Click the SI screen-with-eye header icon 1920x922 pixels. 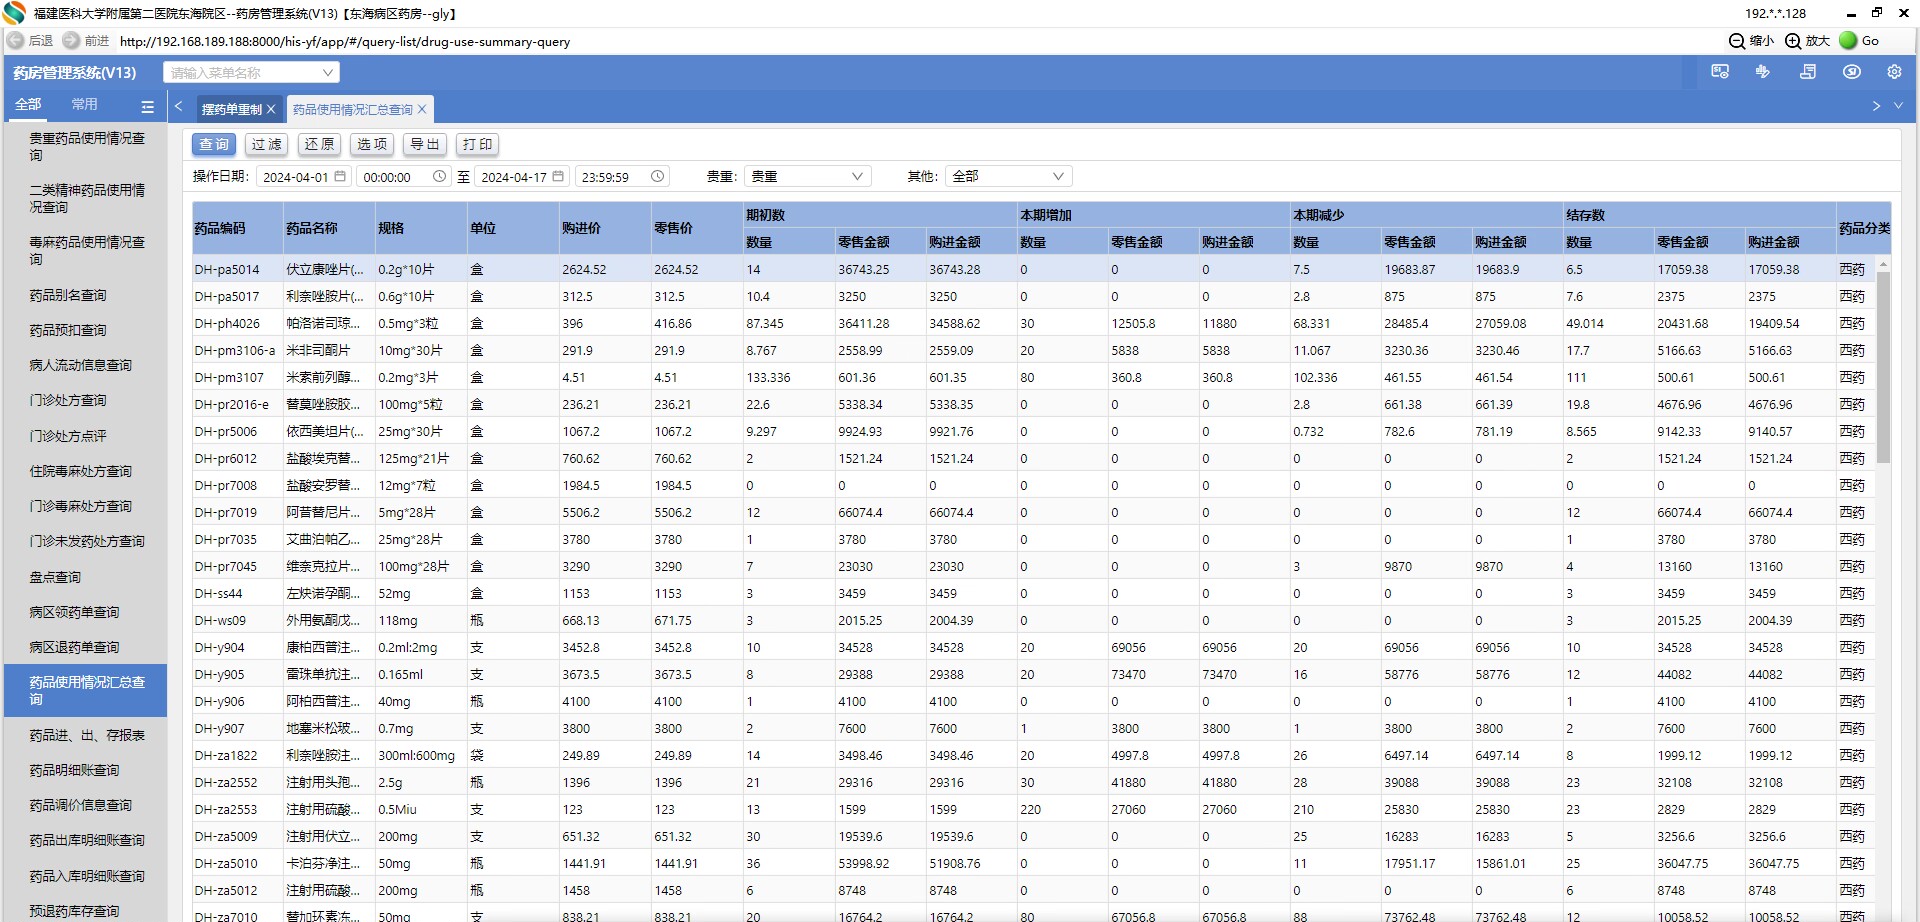click(x=1720, y=72)
